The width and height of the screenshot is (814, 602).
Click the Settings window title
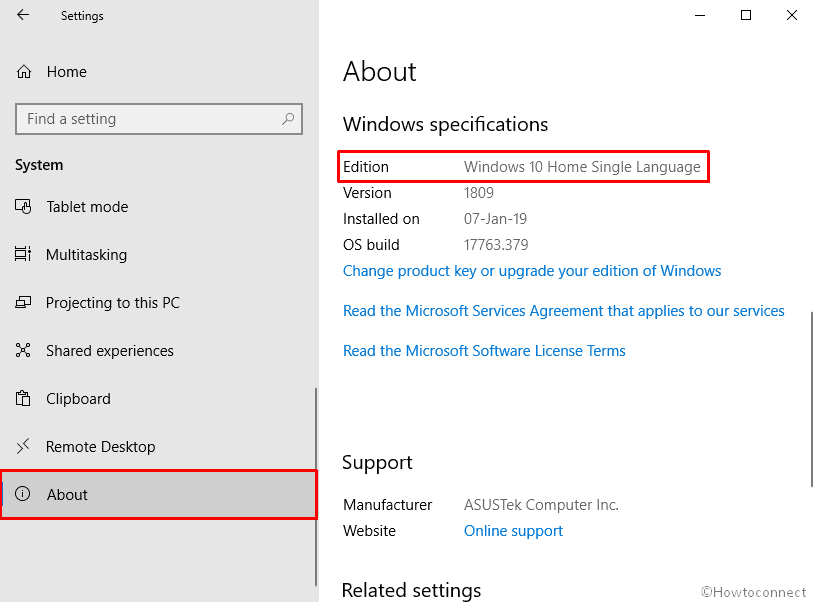82,16
